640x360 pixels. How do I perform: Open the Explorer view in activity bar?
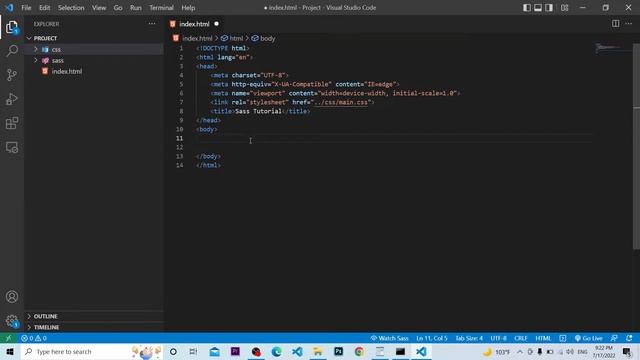tap(12, 27)
